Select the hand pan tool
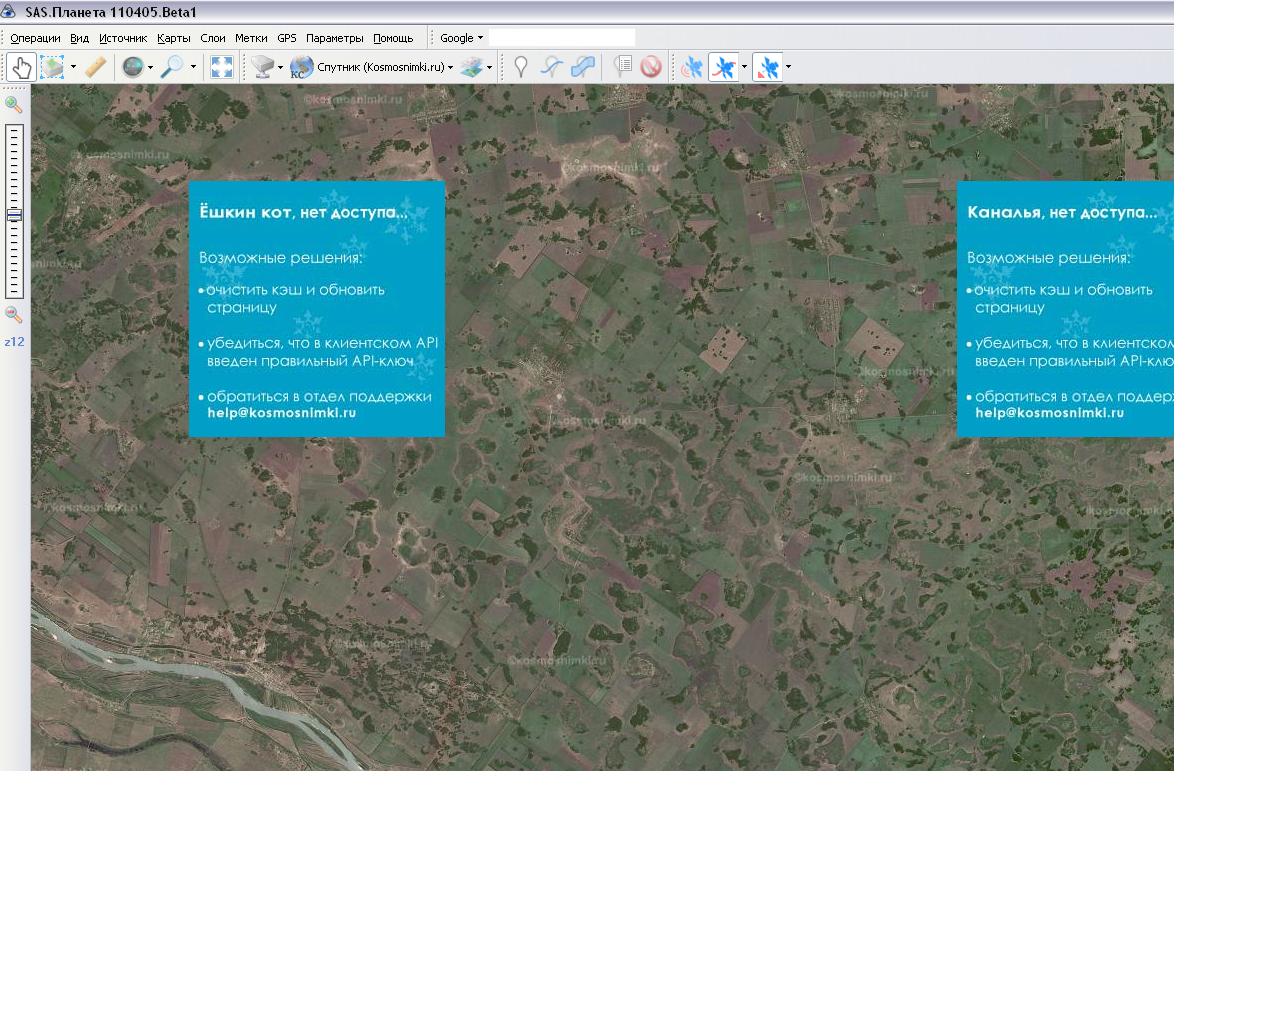 pyautogui.click(x=21, y=67)
